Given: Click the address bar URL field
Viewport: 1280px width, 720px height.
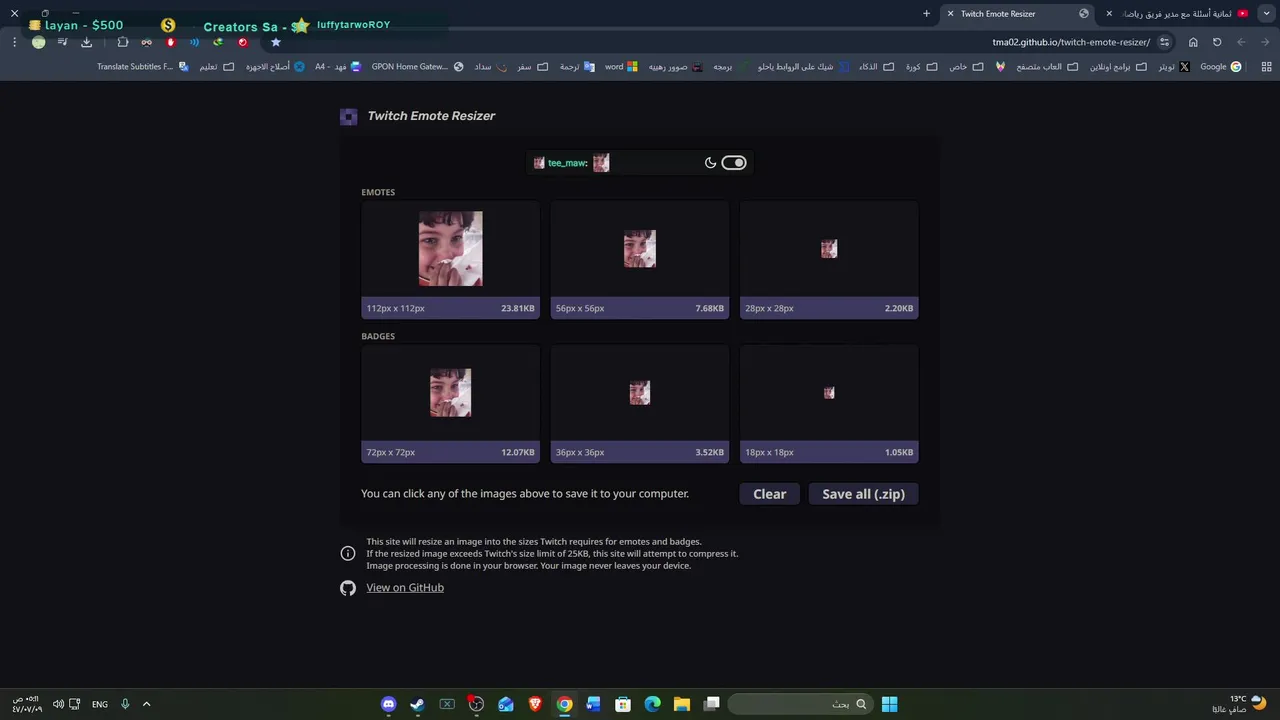Looking at the screenshot, I should (720, 42).
